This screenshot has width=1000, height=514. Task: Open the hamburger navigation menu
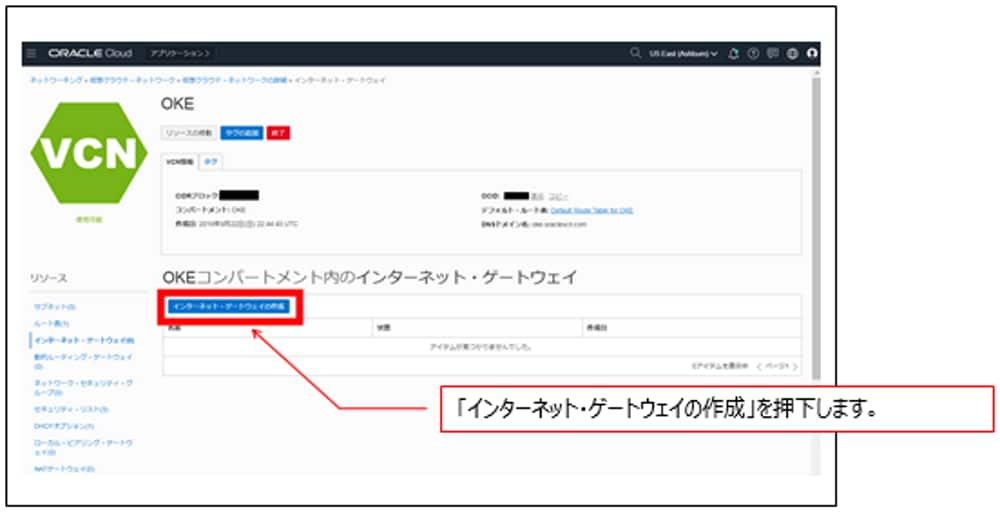(x=32, y=54)
